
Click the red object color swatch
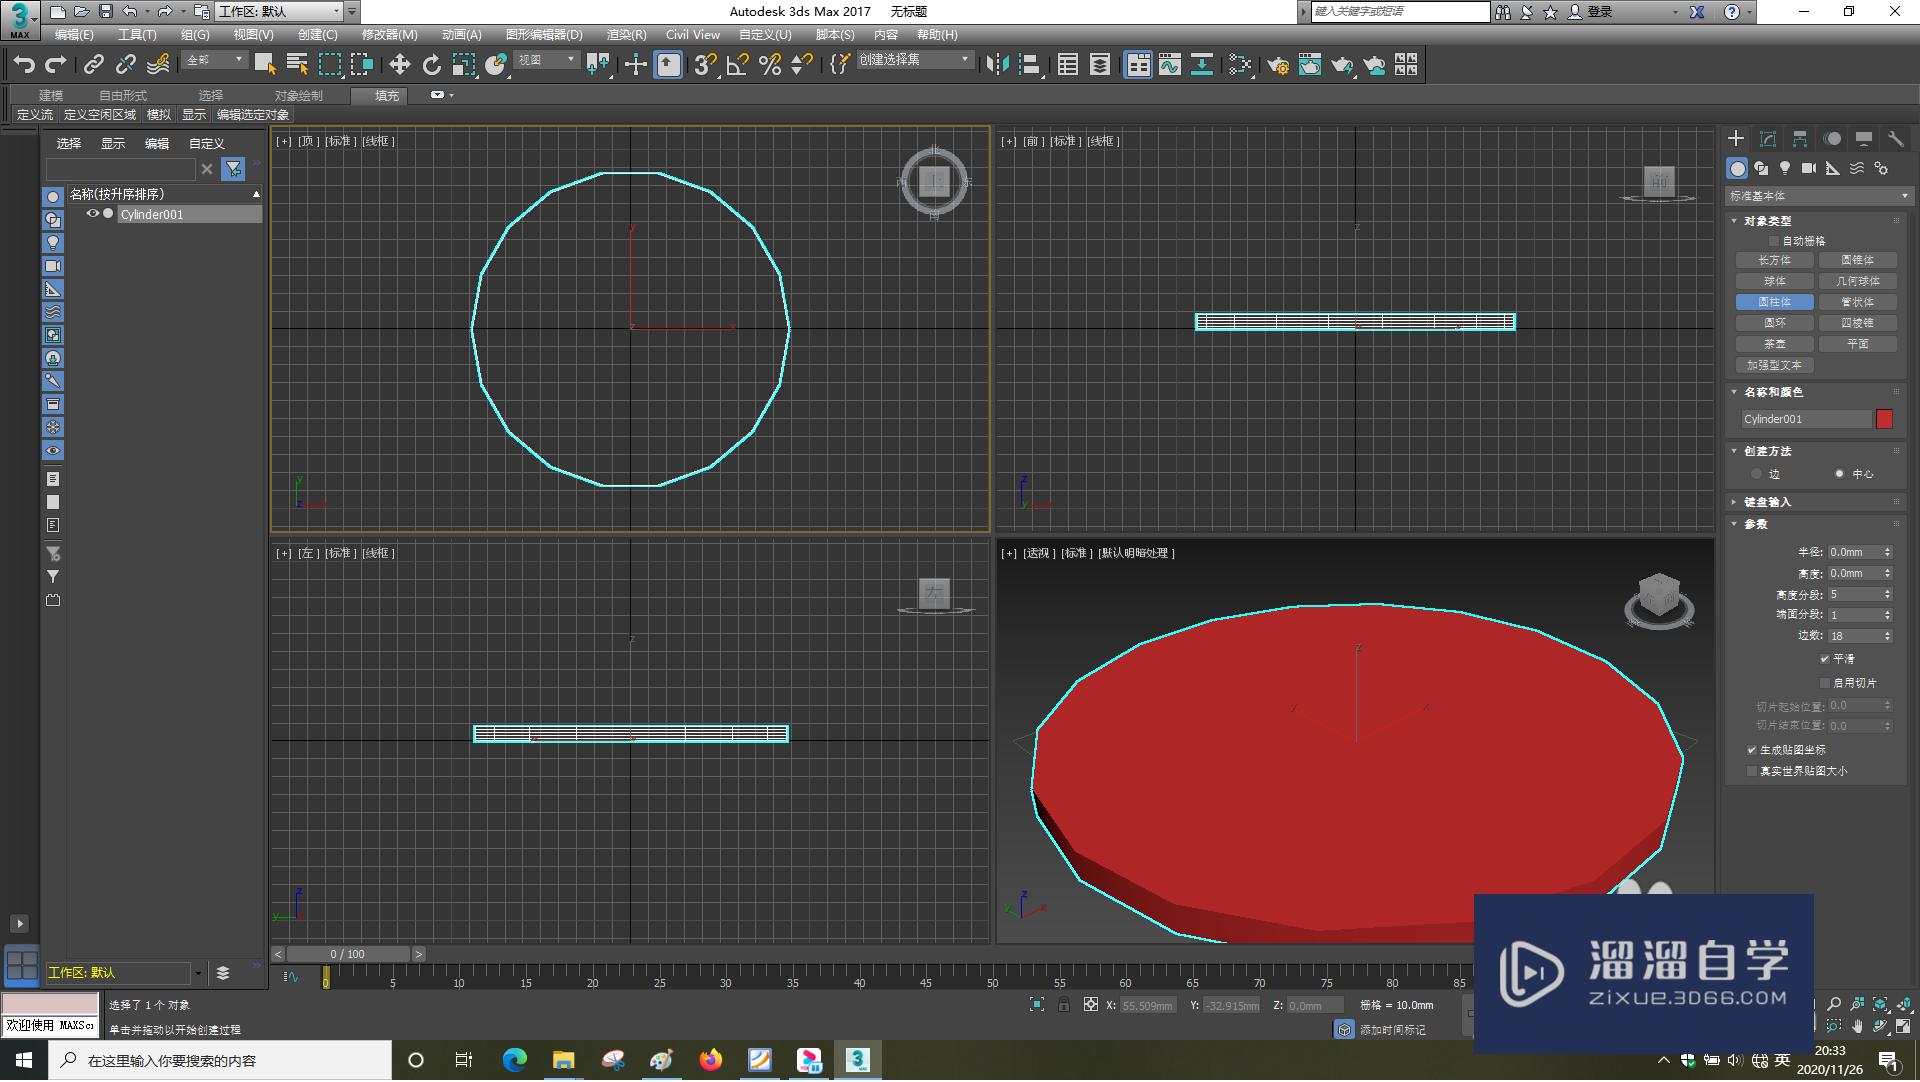(x=1884, y=419)
